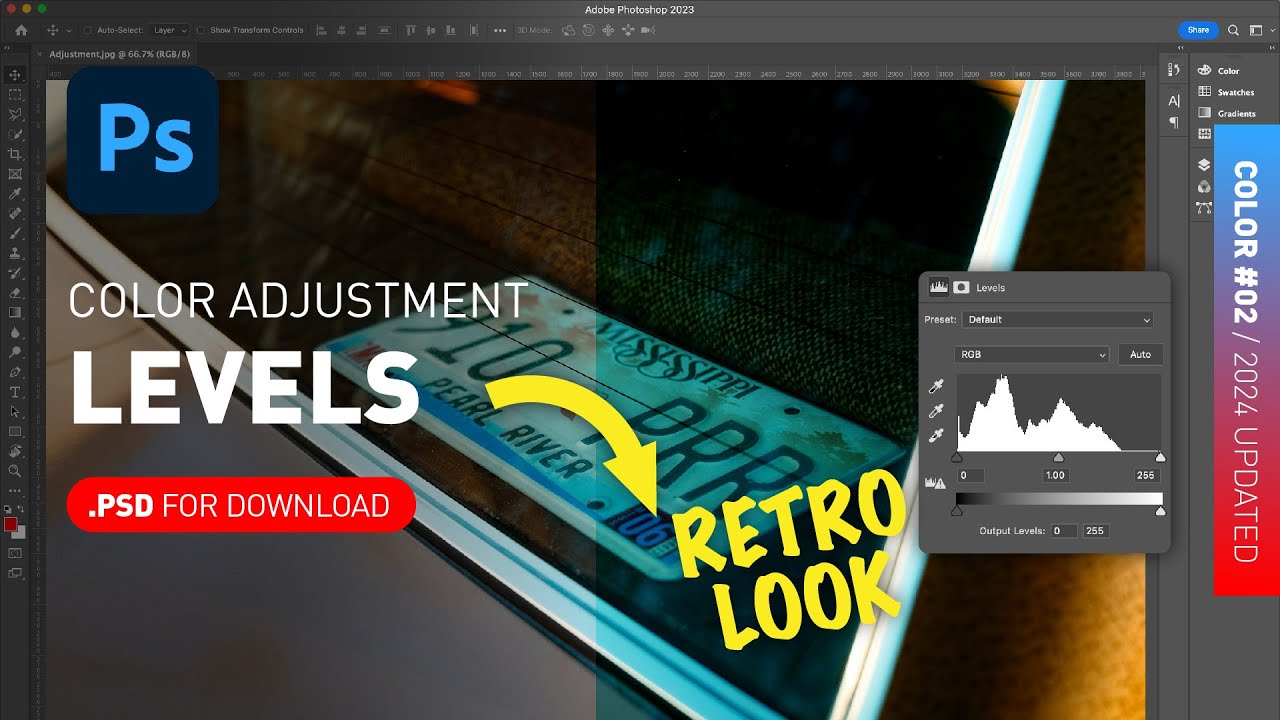The height and width of the screenshot is (720, 1280).
Task: Click the input shadow slider handle
Action: pyautogui.click(x=956, y=458)
